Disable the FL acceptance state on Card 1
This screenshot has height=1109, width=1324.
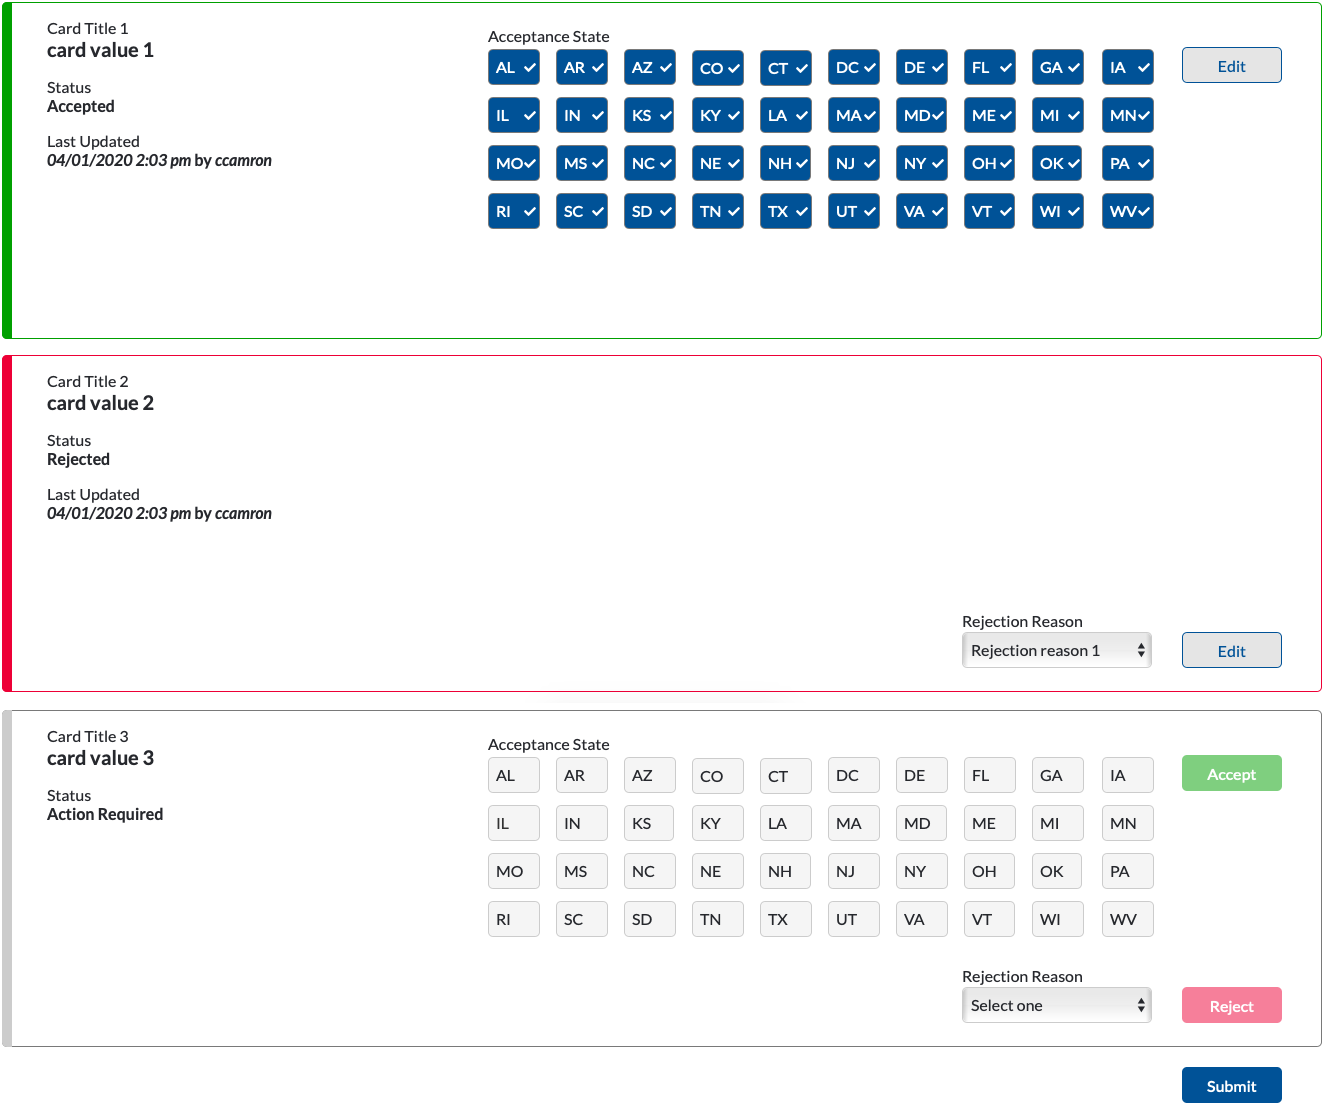(989, 67)
